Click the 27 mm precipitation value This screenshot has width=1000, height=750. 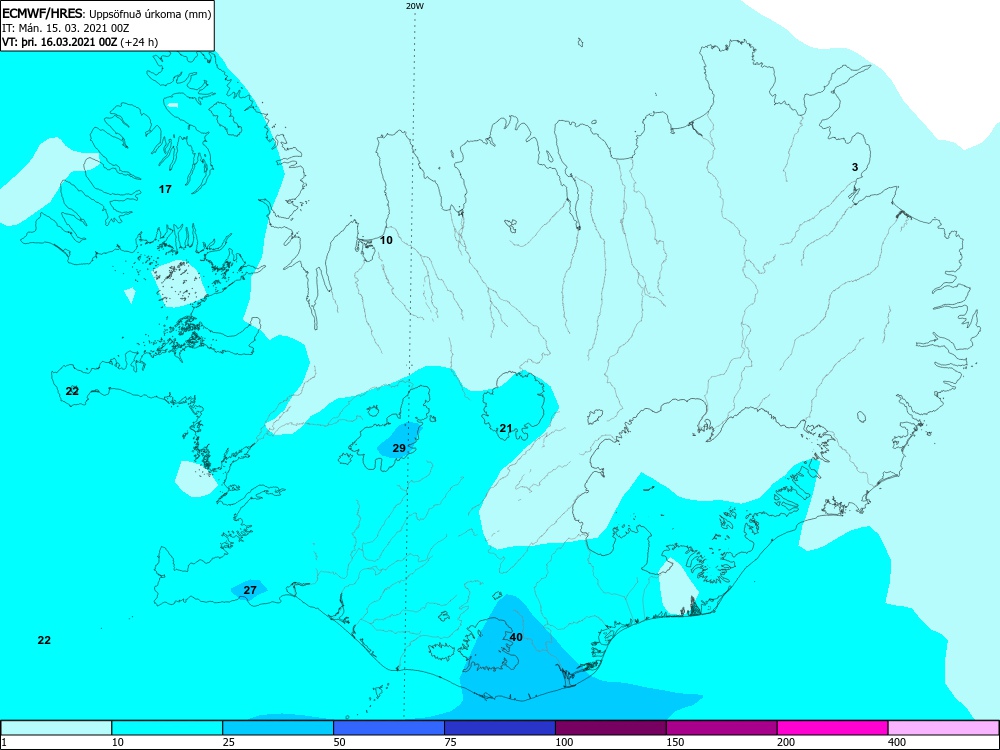pos(250,590)
